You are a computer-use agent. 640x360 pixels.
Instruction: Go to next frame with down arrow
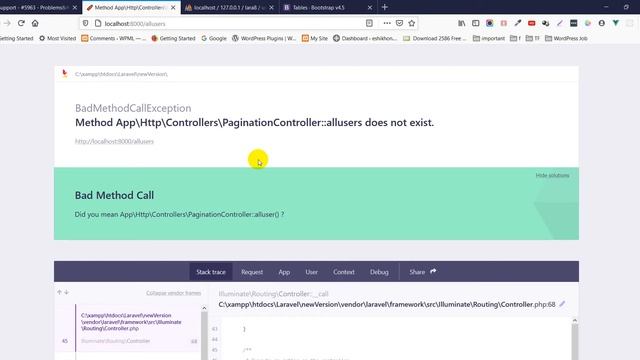(66, 292)
